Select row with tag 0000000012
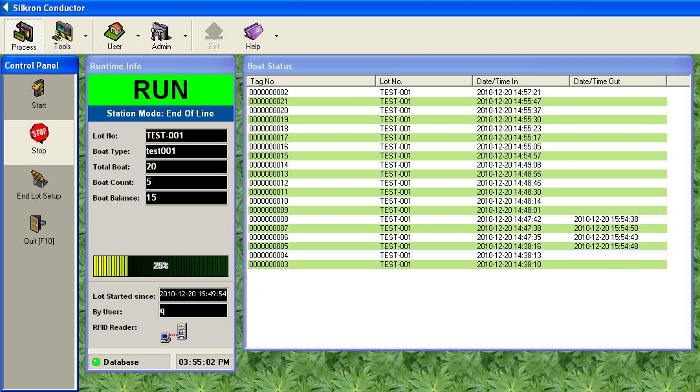The height and width of the screenshot is (392, 700). tap(457, 183)
